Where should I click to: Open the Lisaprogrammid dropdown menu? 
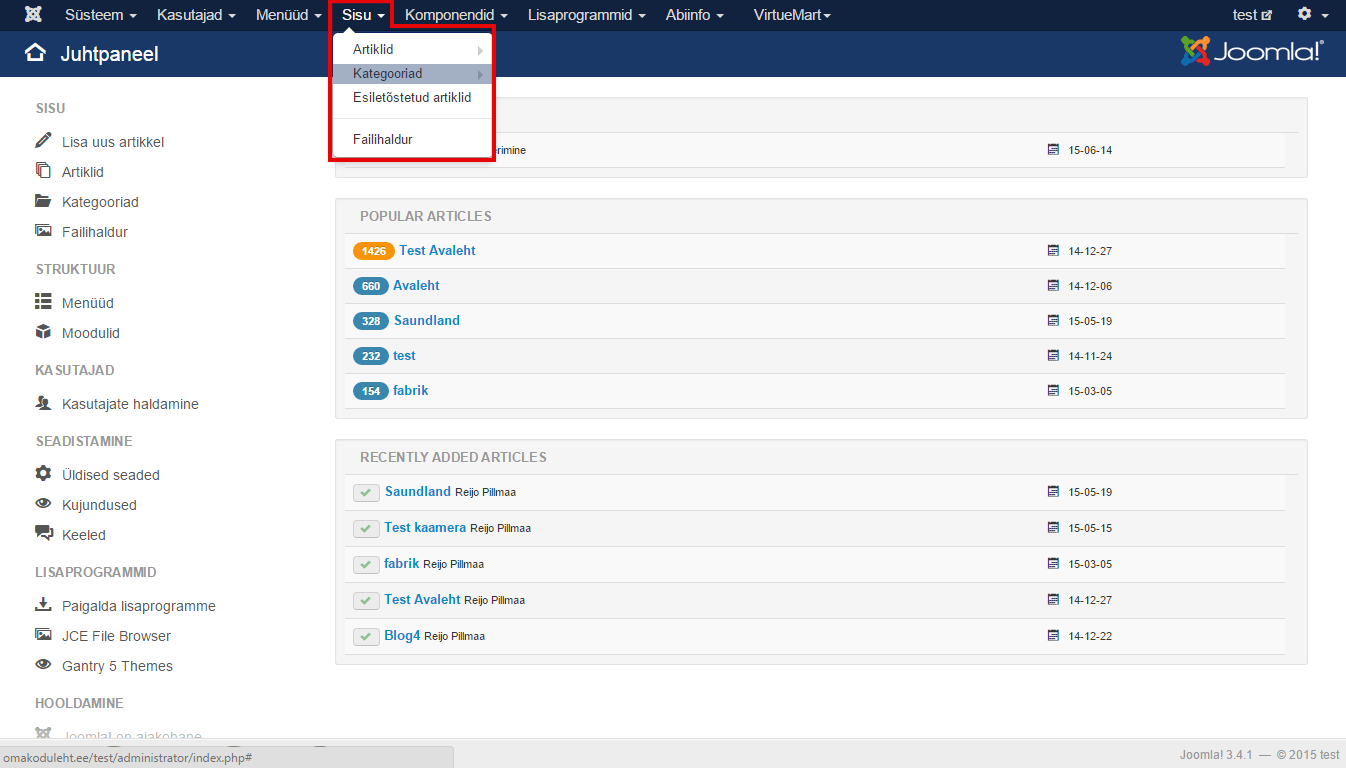tap(586, 15)
